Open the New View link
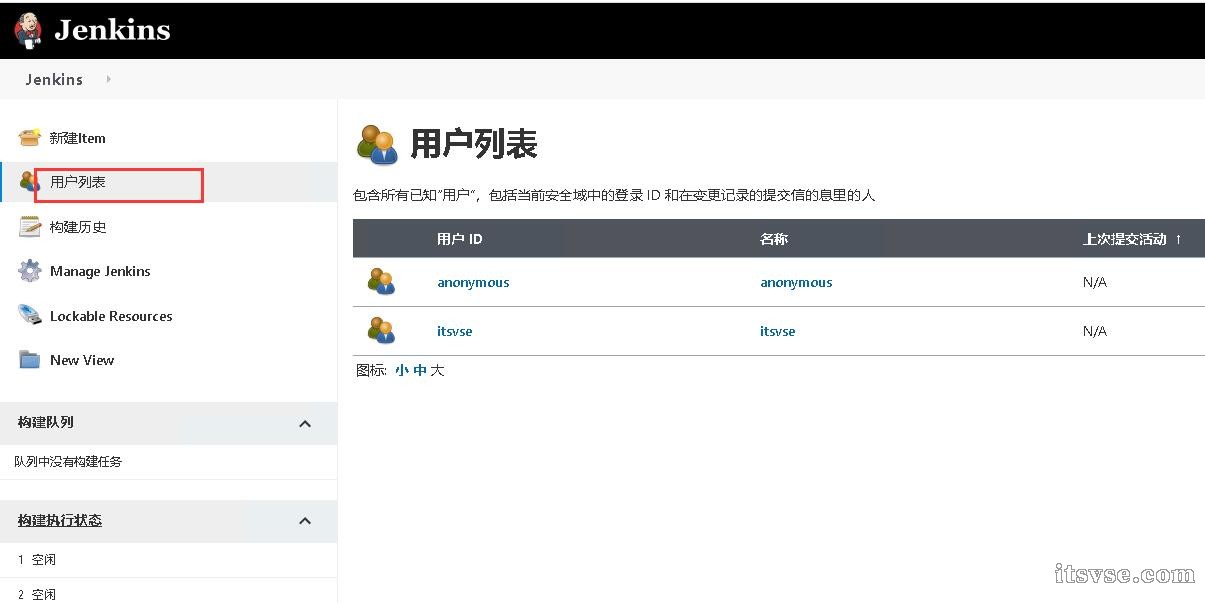This screenshot has height=603, width=1205. [x=82, y=360]
